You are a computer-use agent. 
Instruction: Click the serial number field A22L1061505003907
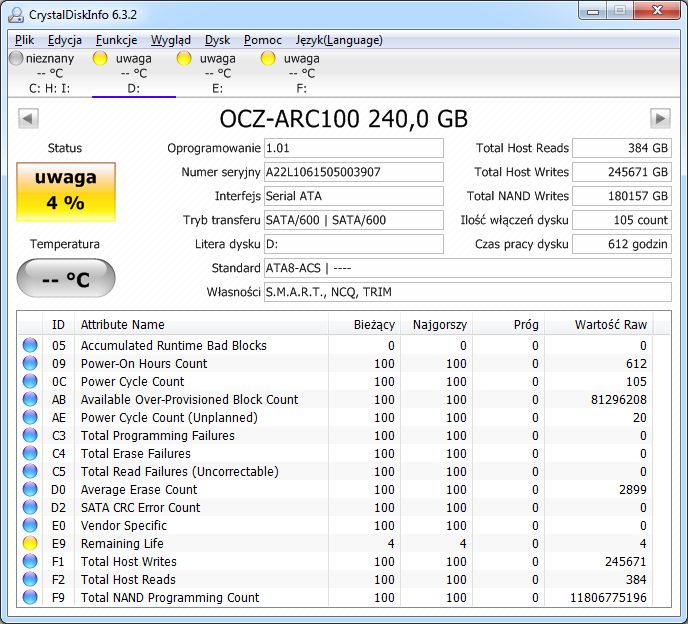point(354,172)
